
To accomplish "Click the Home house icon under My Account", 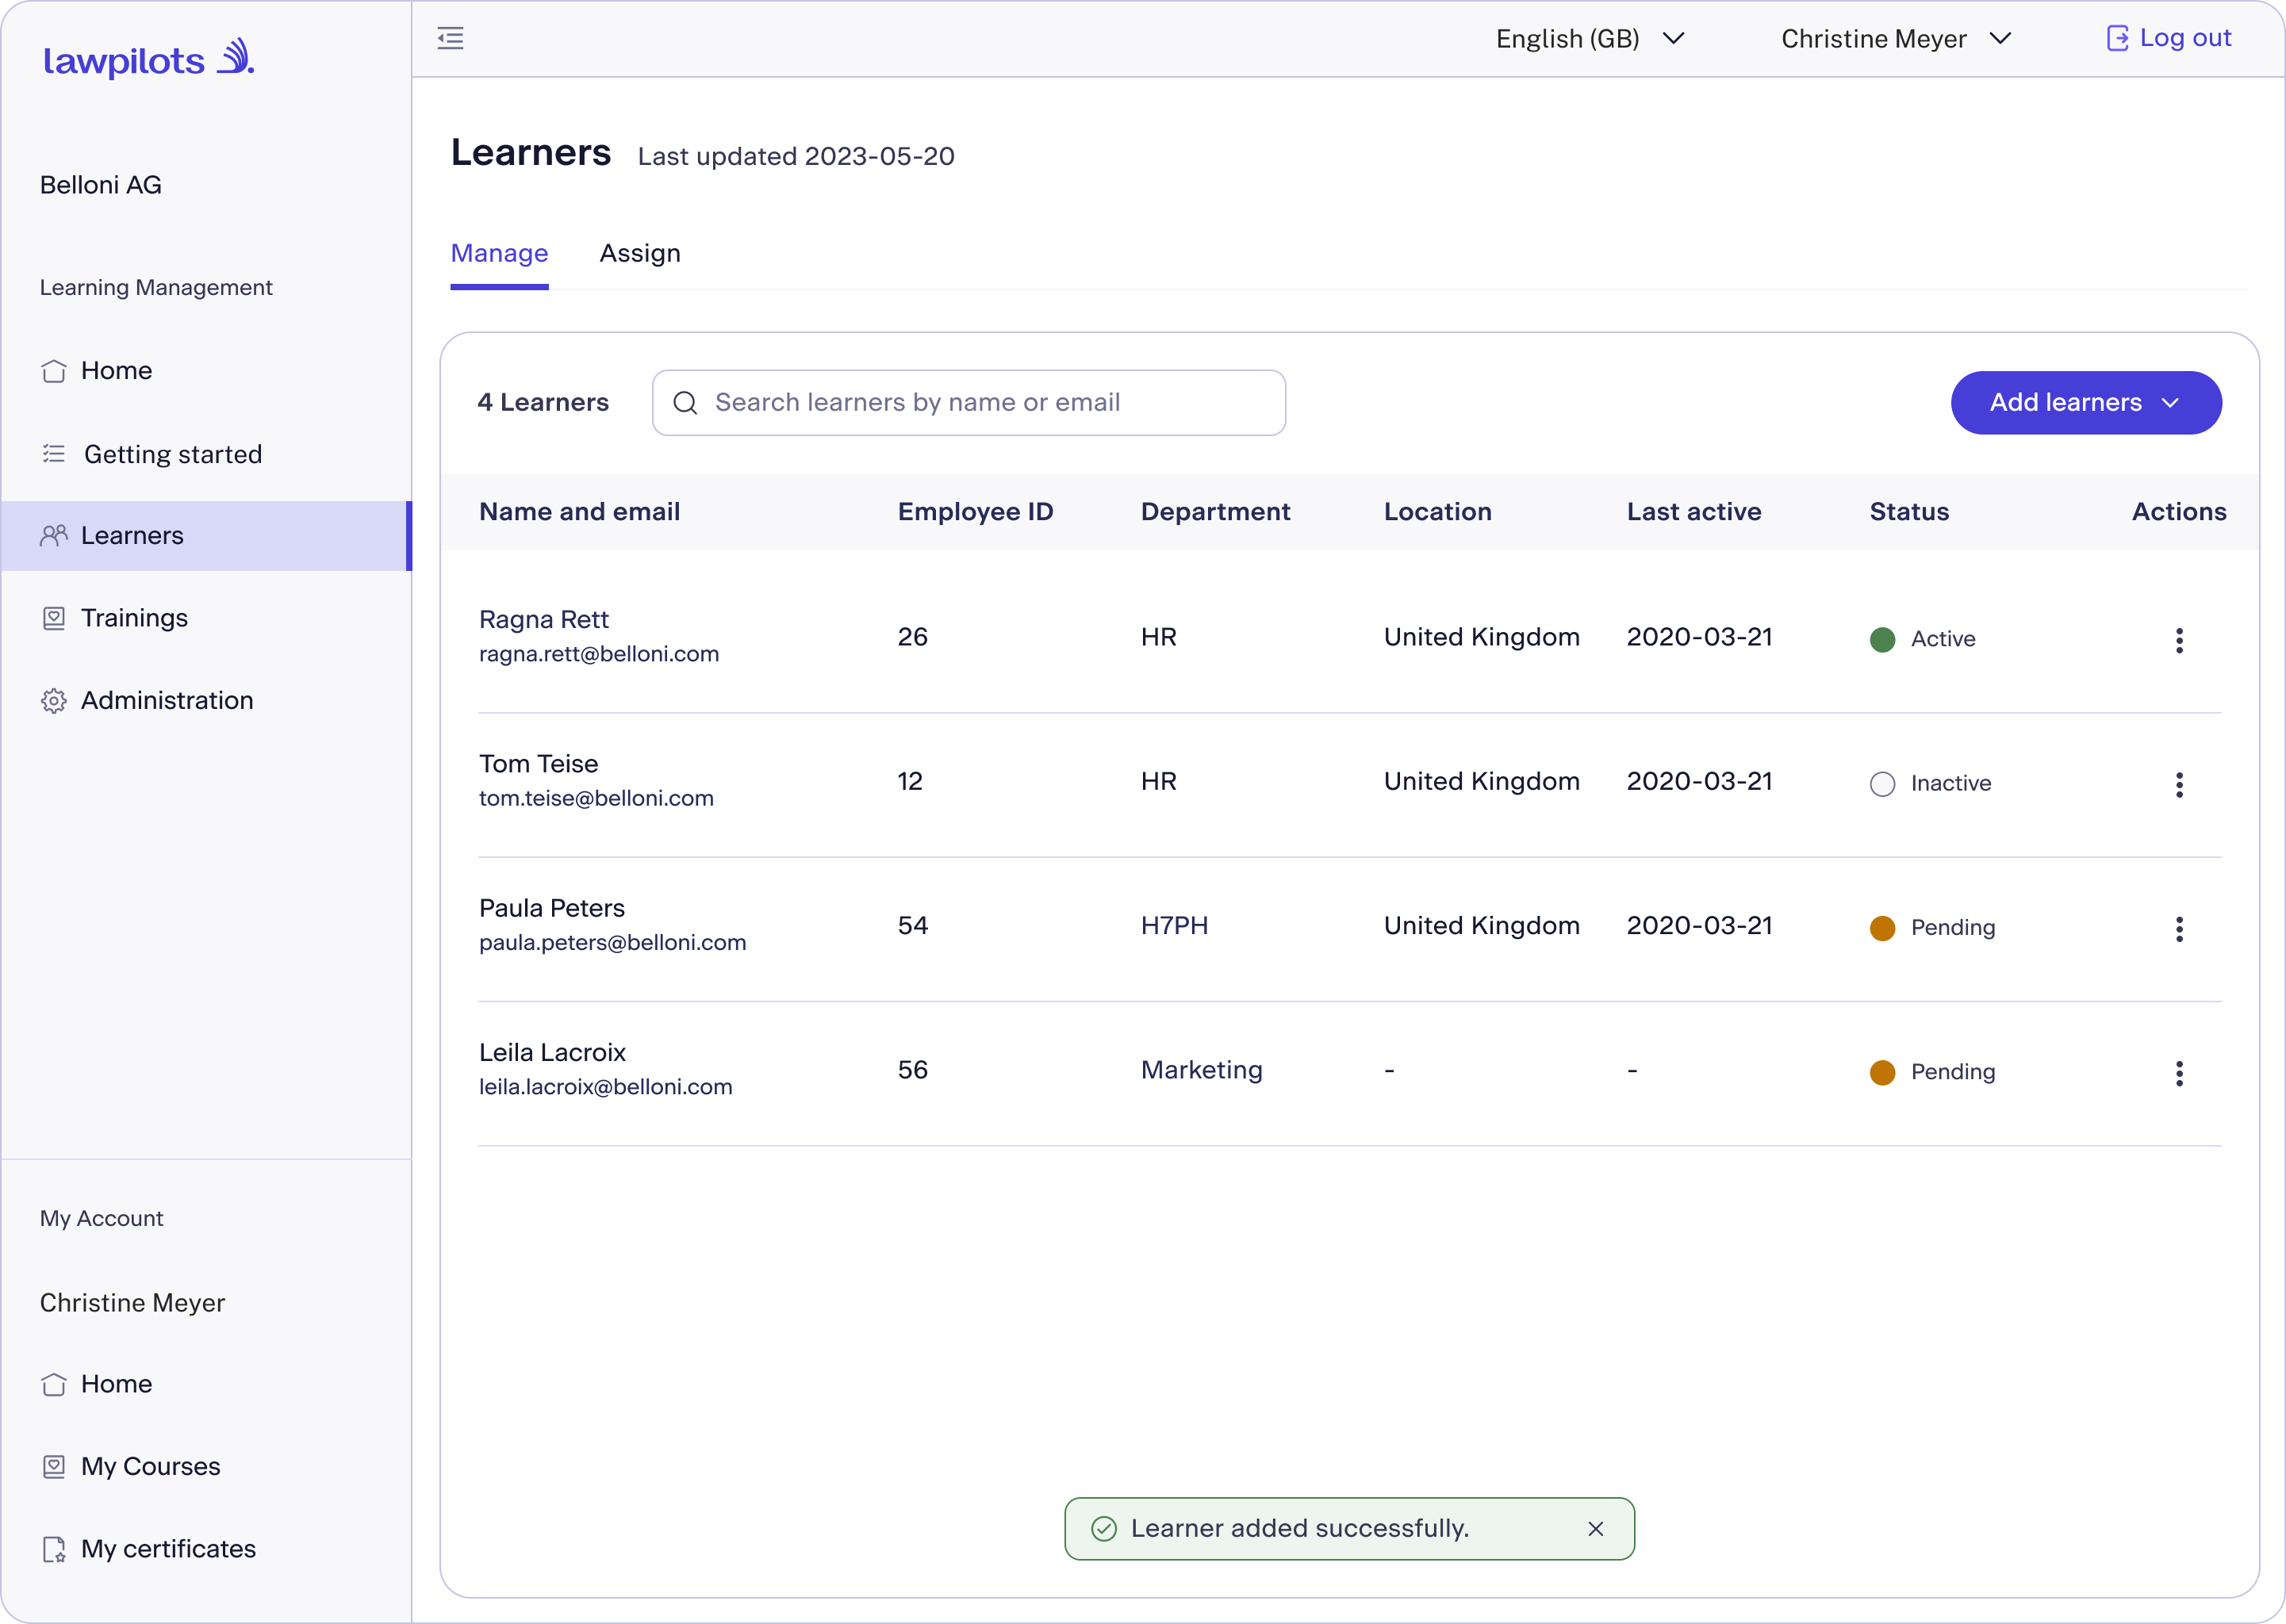I will point(54,1384).
